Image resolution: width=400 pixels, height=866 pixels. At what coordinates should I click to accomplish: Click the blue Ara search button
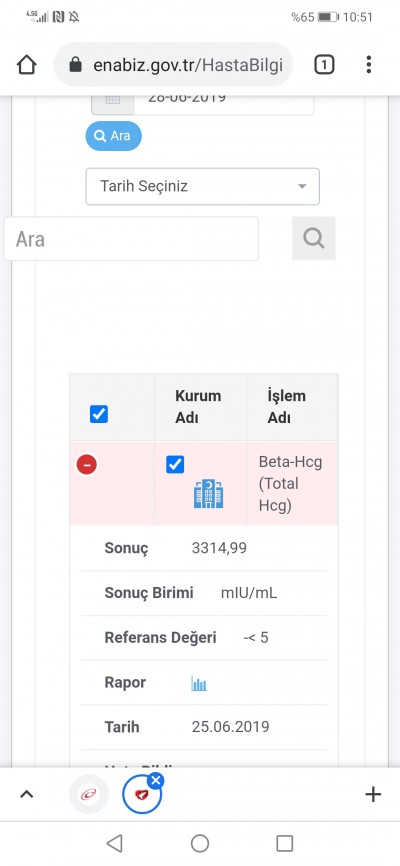point(113,136)
